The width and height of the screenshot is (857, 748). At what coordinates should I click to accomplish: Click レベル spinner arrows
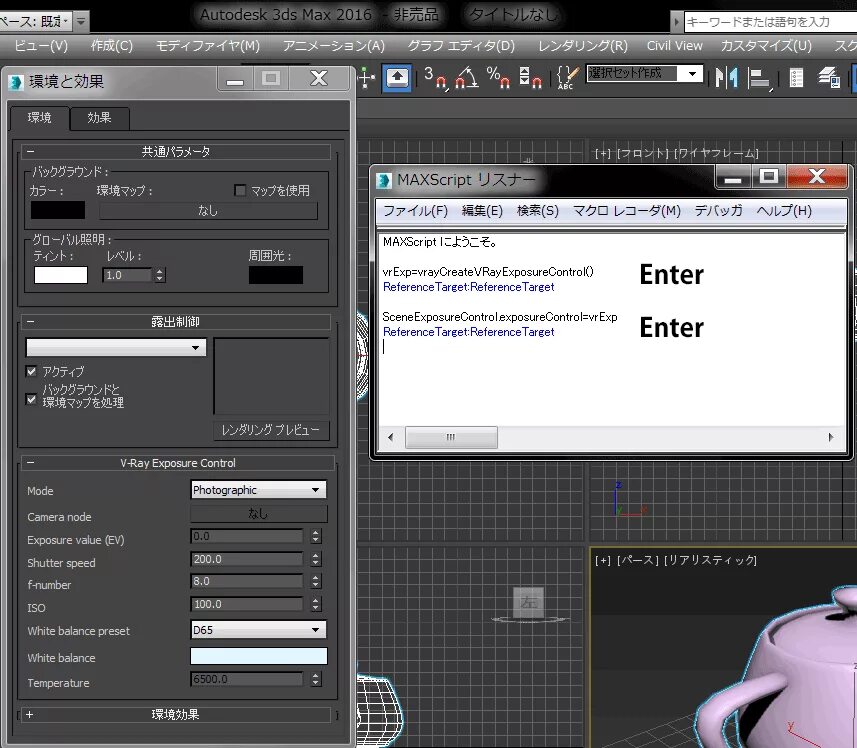pos(160,275)
